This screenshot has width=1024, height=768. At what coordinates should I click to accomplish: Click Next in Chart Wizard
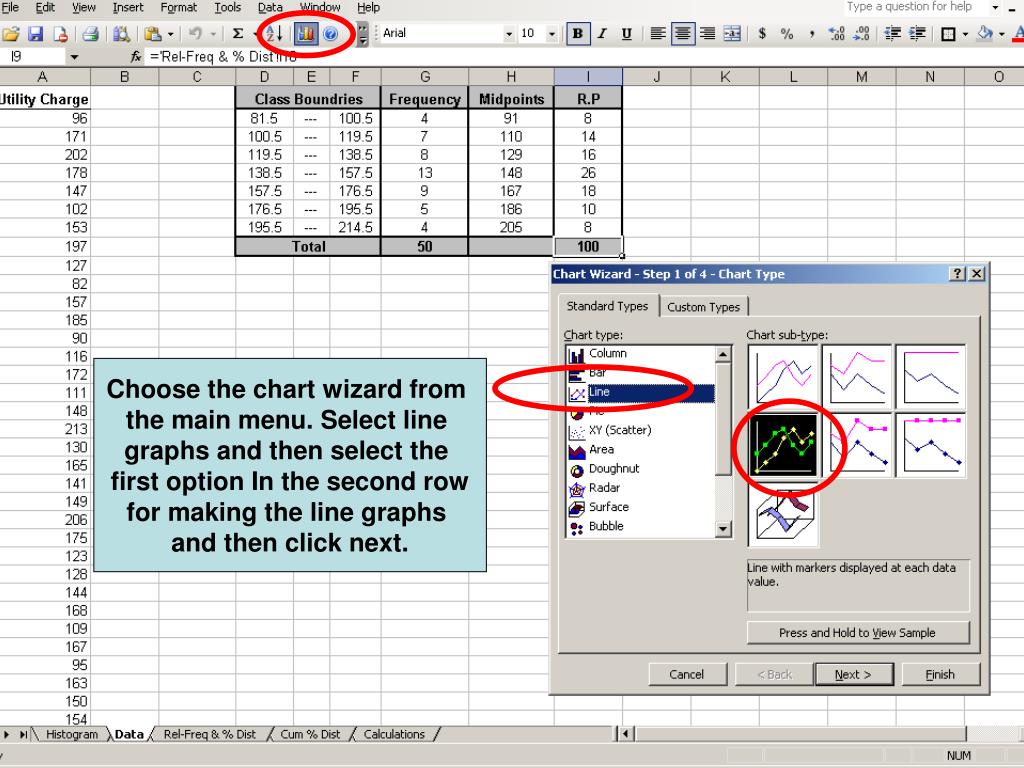[853, 675]
